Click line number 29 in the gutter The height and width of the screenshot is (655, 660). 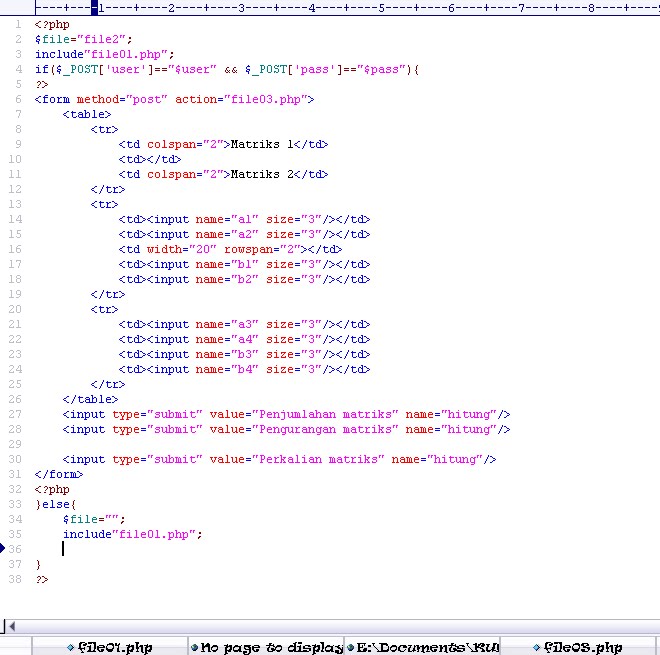[x=15, y=444]
